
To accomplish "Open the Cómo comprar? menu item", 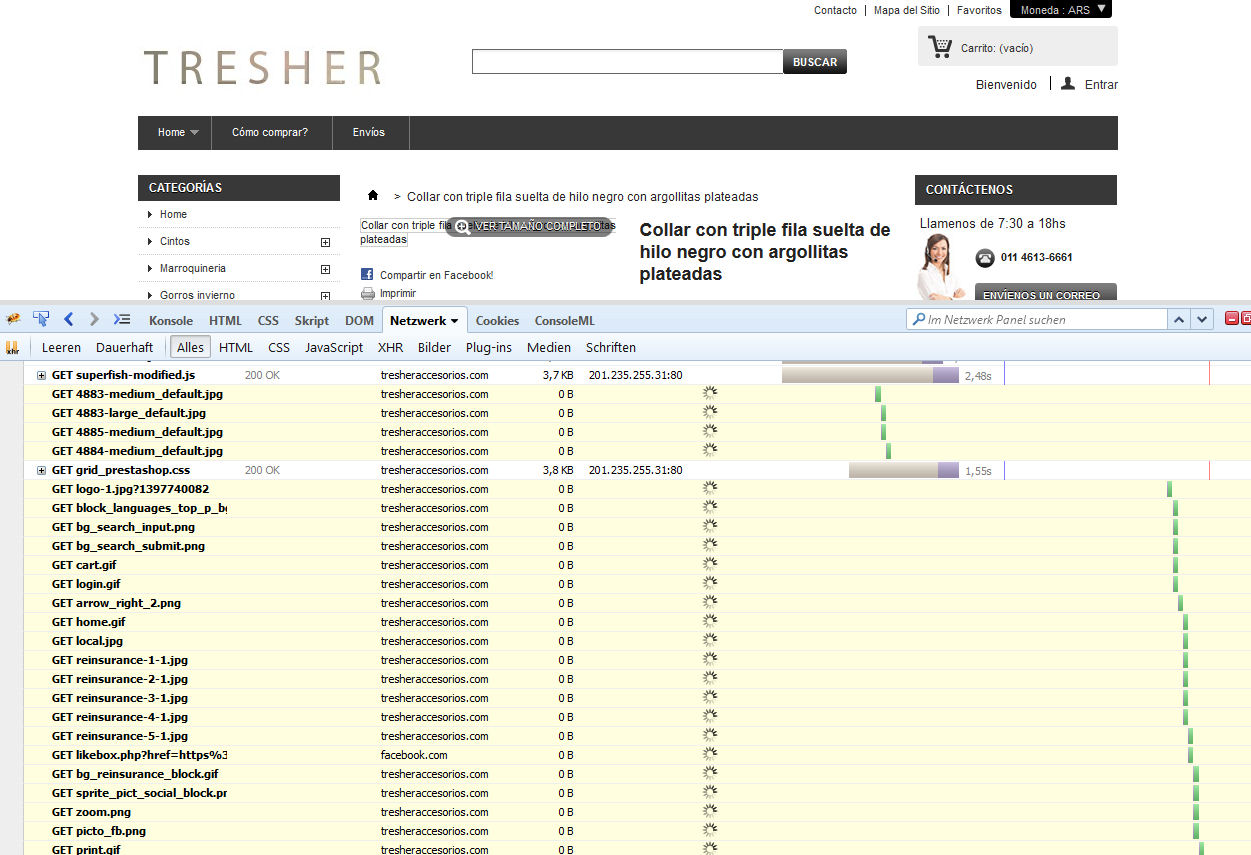I will coord(270,133).
